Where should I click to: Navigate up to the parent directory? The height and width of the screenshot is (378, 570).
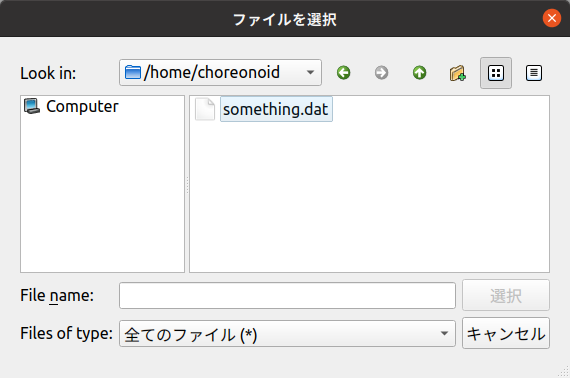click(420, 73)
